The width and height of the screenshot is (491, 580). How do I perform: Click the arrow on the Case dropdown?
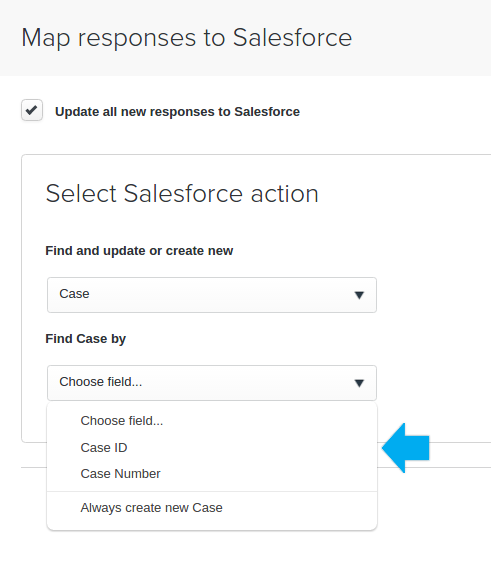pyautogui.click(x=359, y=295)
